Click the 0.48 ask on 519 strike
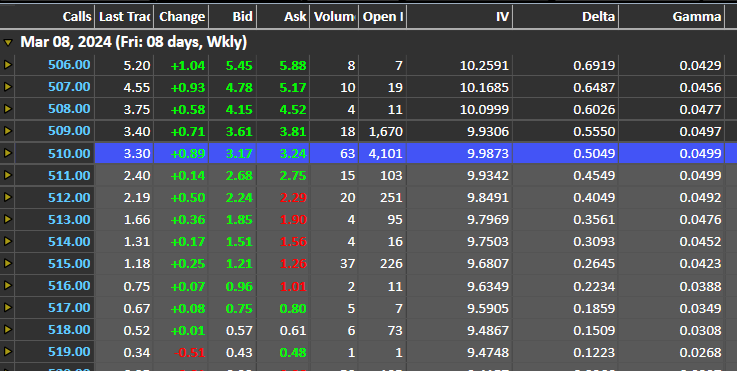 [x=293, y=352]
